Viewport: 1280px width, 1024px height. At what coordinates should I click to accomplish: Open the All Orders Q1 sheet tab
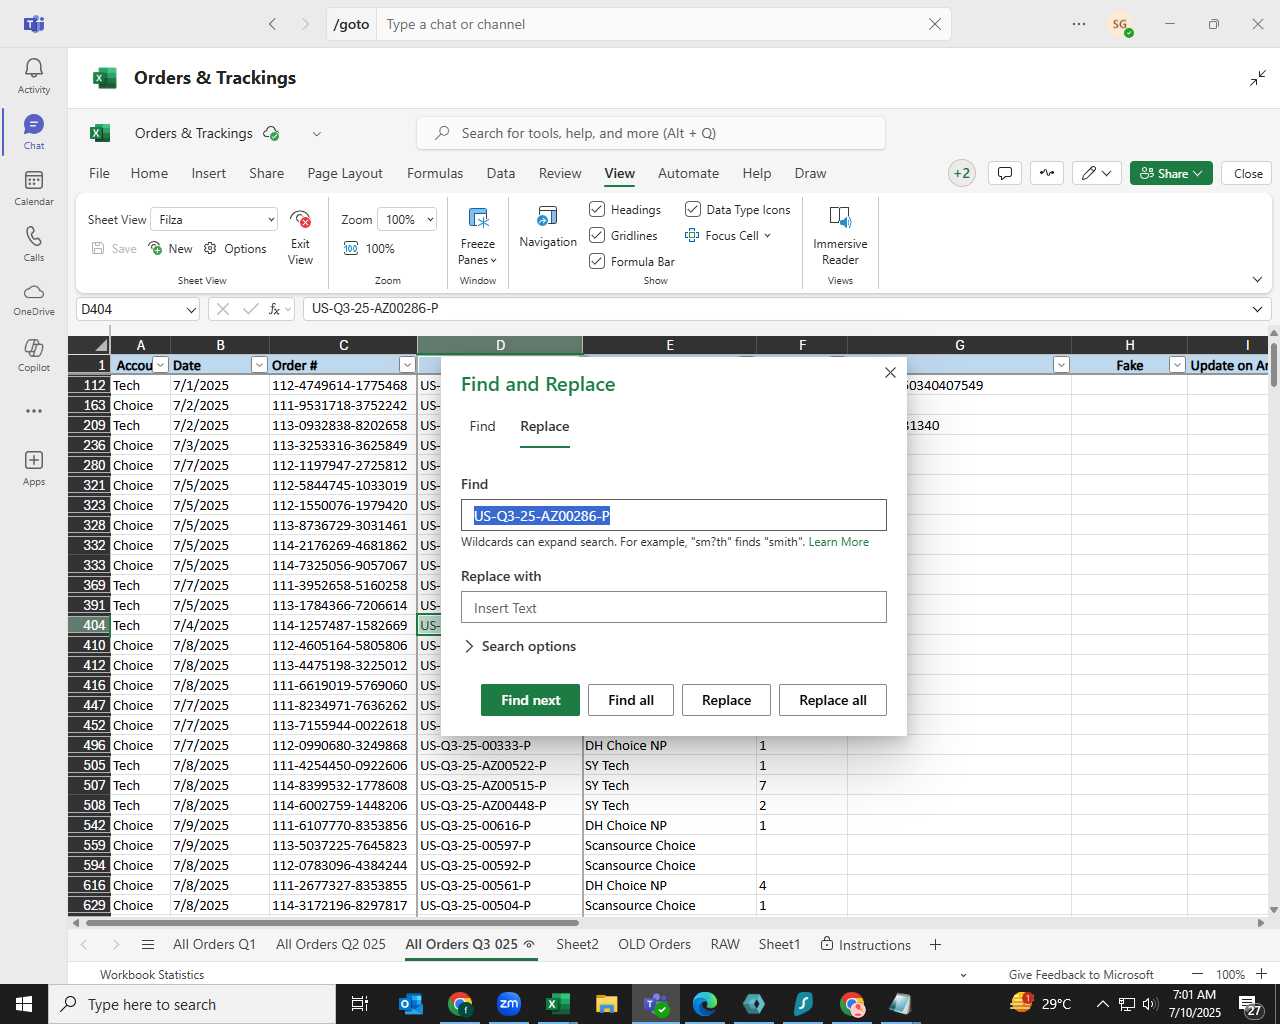214,944
